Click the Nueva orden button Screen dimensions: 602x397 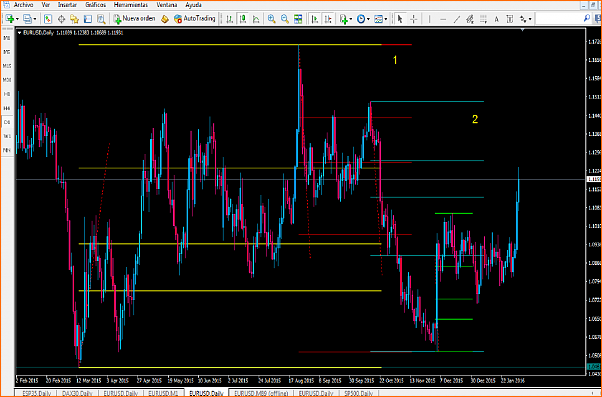point(134,19)
